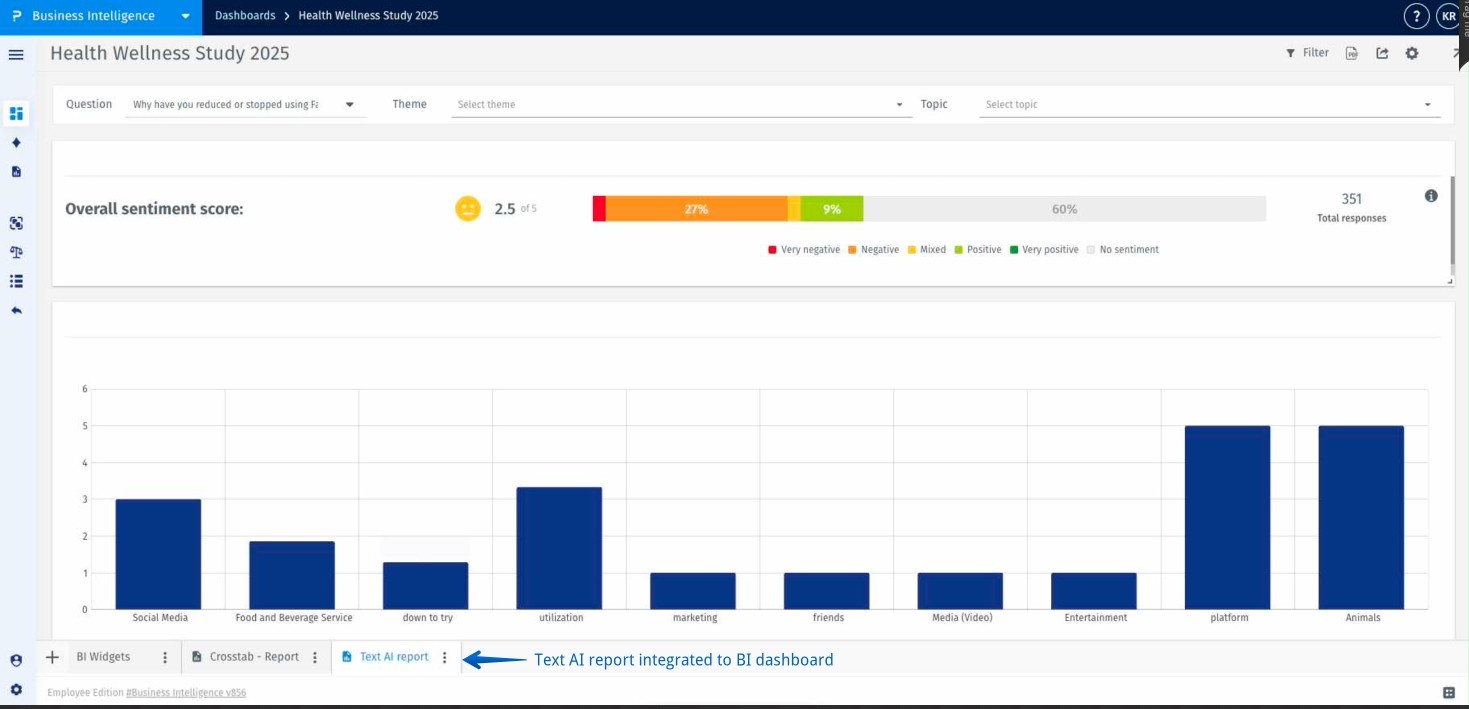Open the Select topic dropdown
This screenshot has width=1469, height=709.
coord(1208,105)
